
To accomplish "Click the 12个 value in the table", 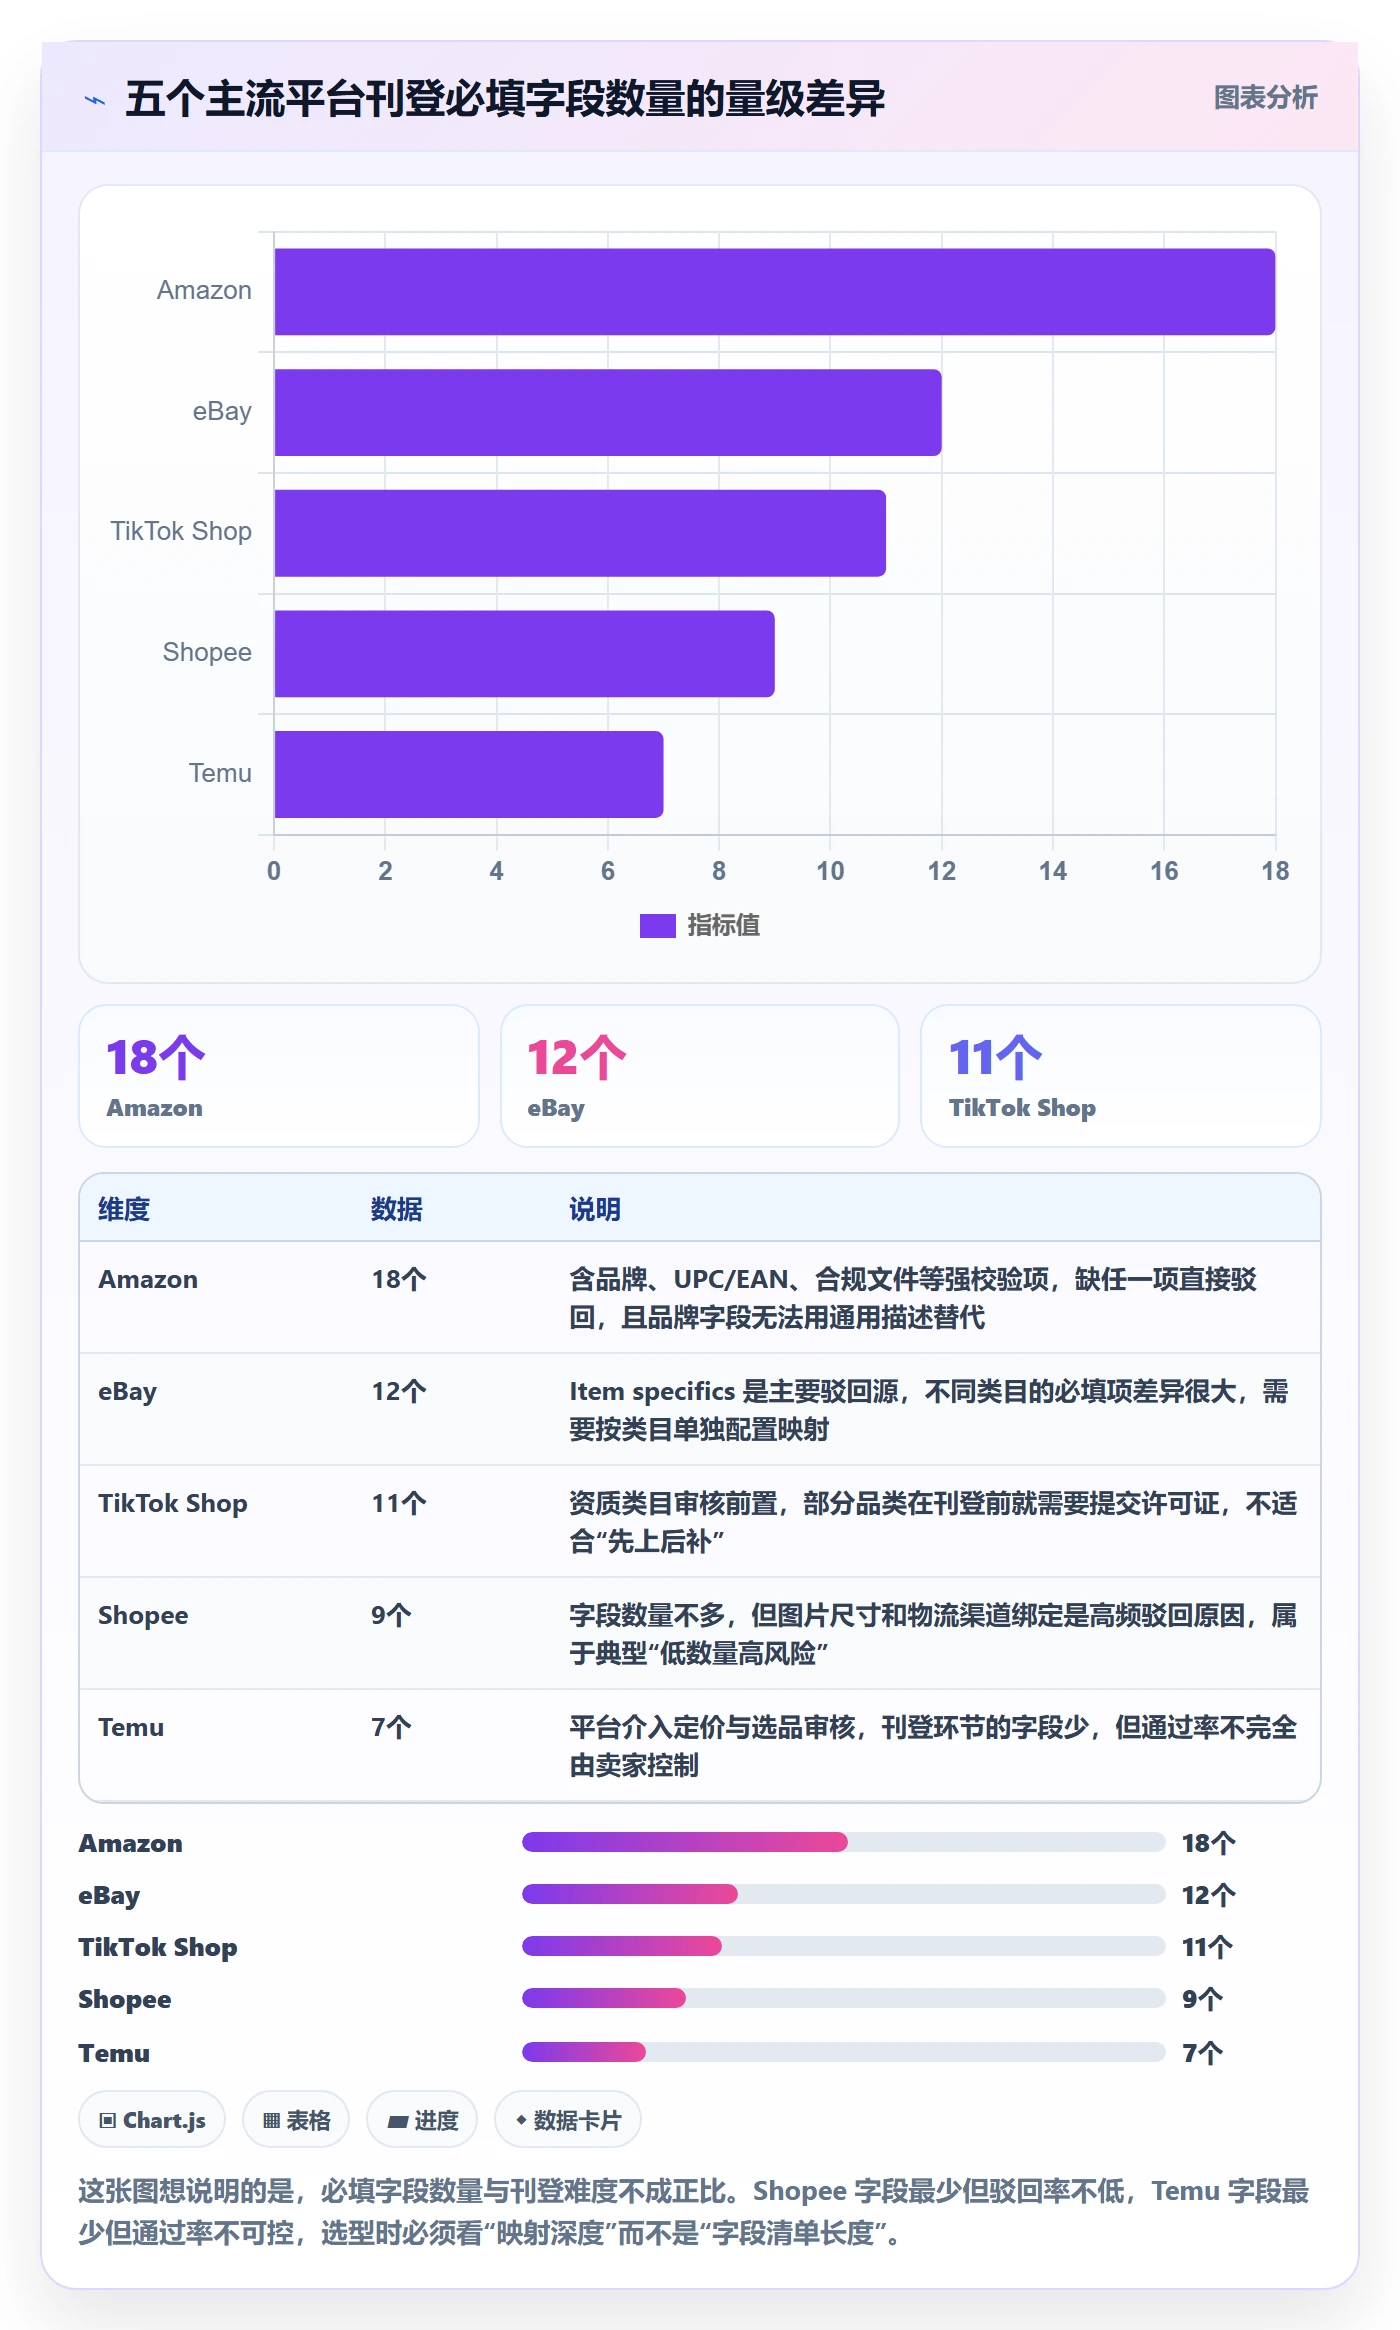I will click(399, 1392).
